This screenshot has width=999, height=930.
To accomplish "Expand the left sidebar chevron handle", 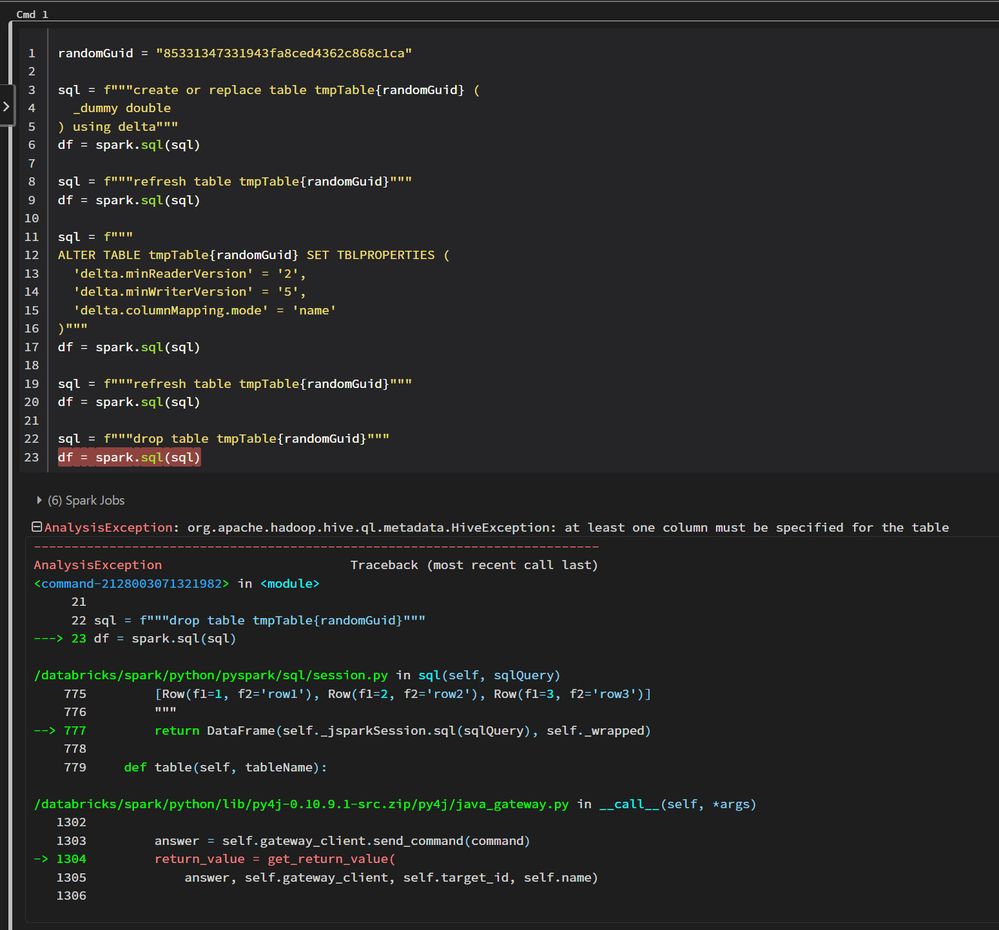I will pos(6,105).
